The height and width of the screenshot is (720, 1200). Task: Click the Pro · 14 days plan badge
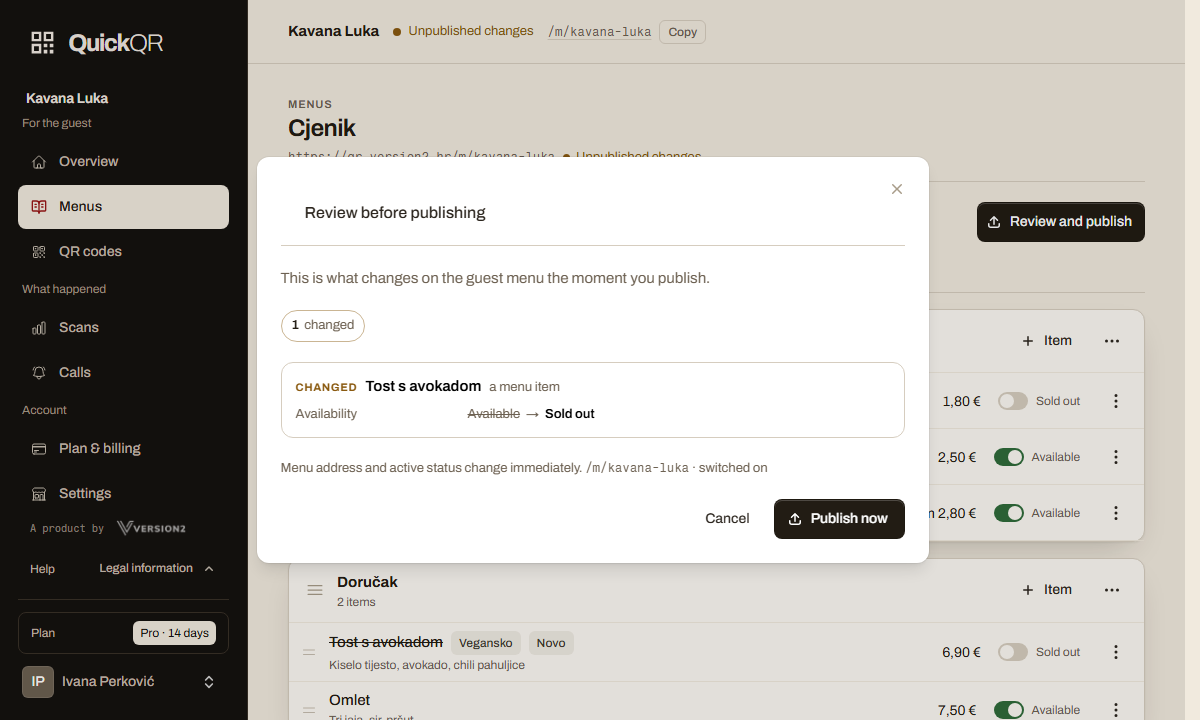click(175, 633)
